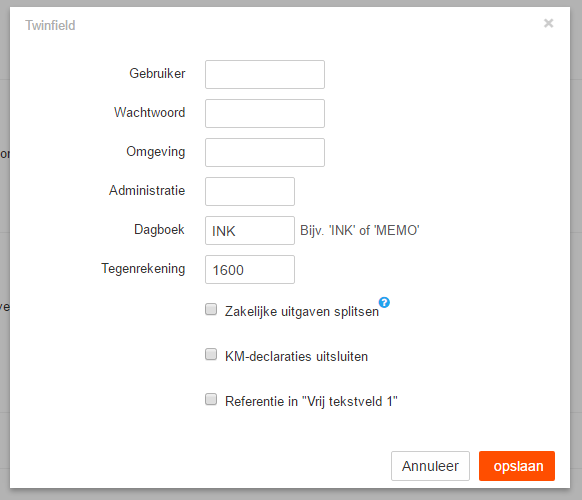Close the Twinfield dialog with the X
This screenshot has height=500, width=582.
(x=548, y=23)
